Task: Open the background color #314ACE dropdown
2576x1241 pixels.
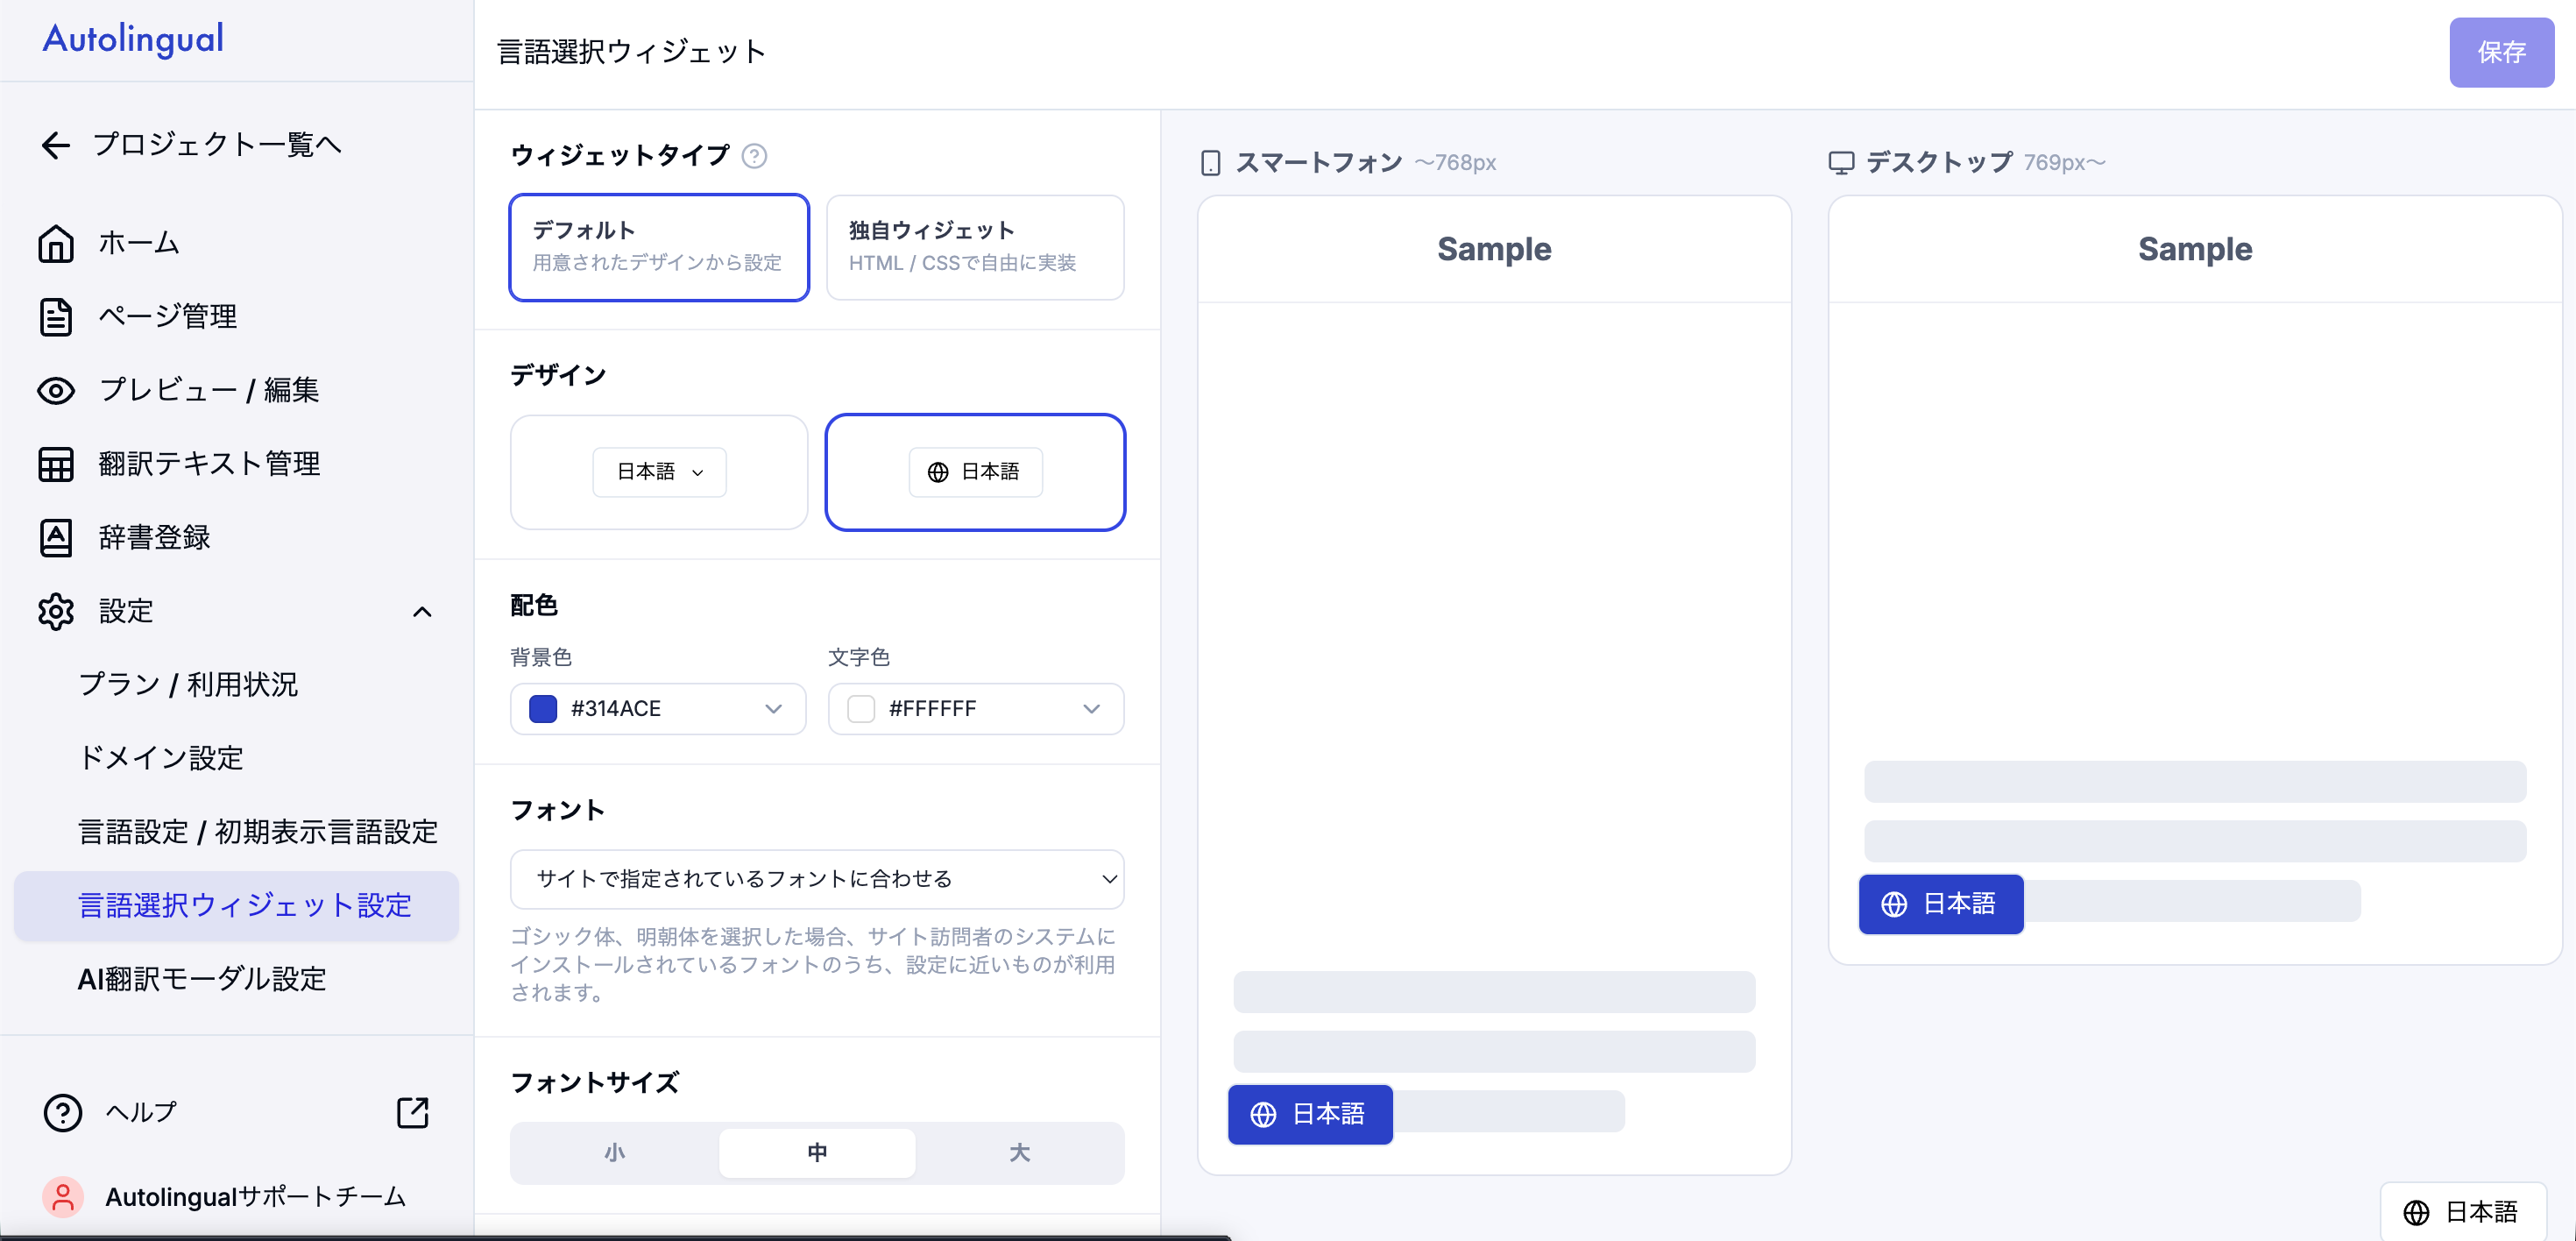Action: (x=658, y=709)
